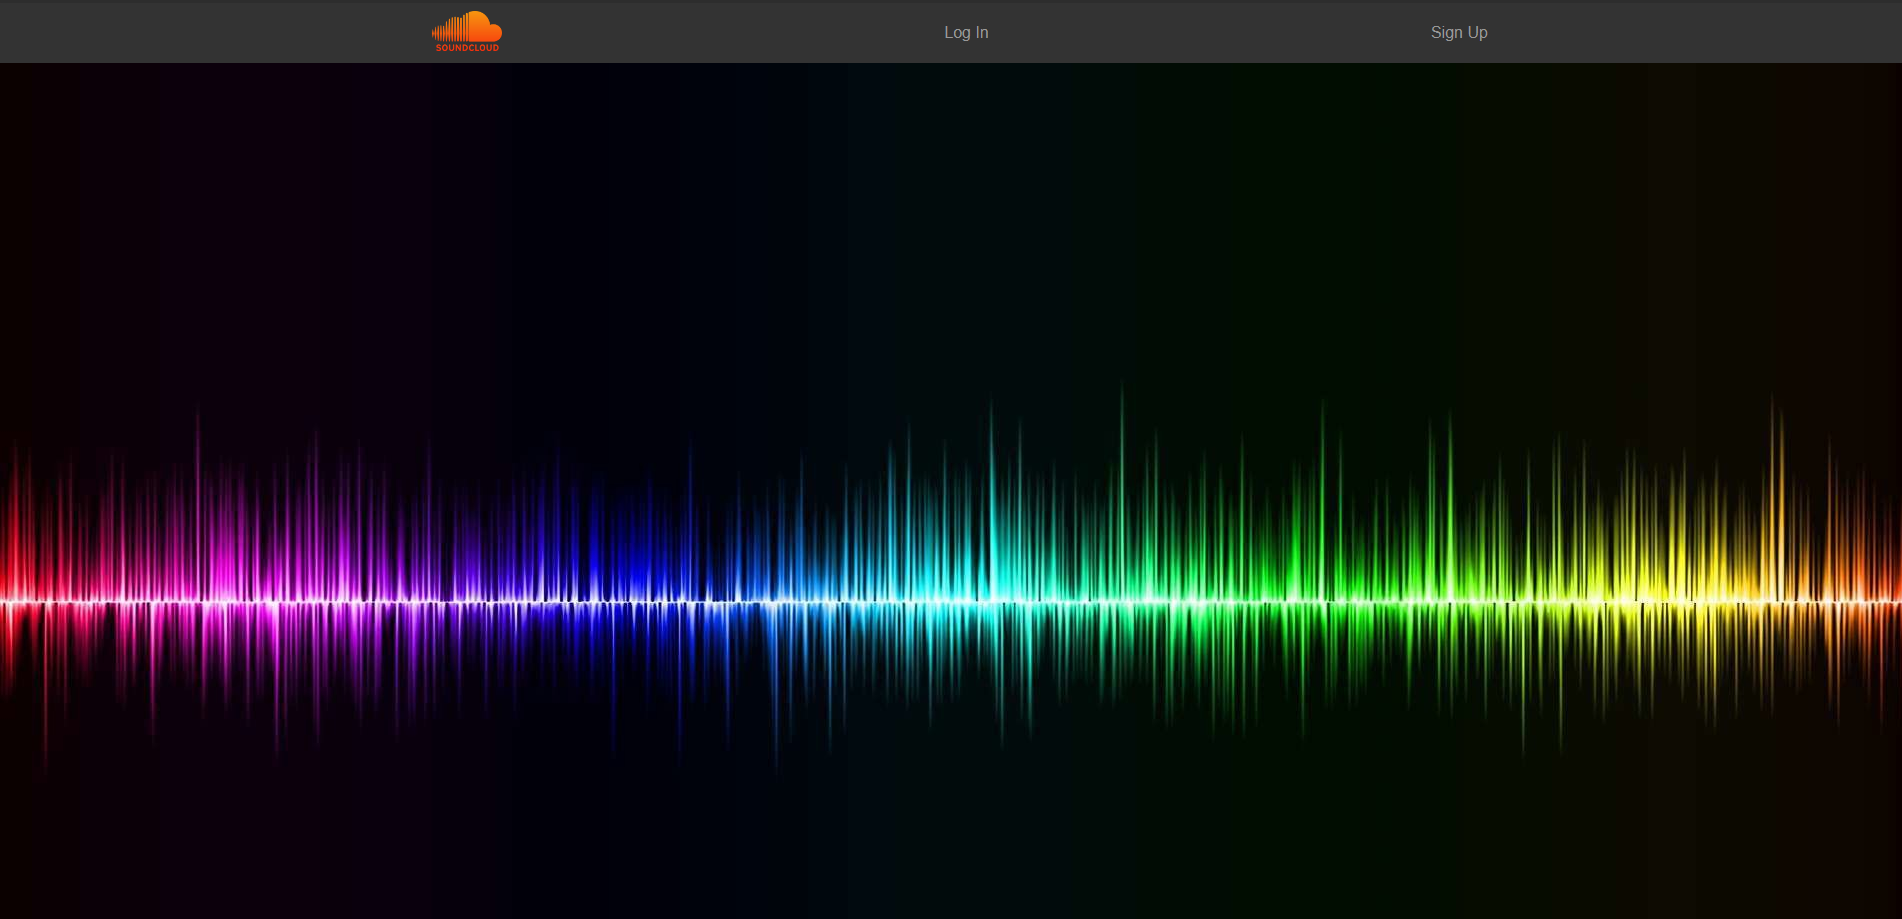Screen dimensions: 1902x919
Task: Click the blue portion of the waveform graphic
Action: (650, 600)
